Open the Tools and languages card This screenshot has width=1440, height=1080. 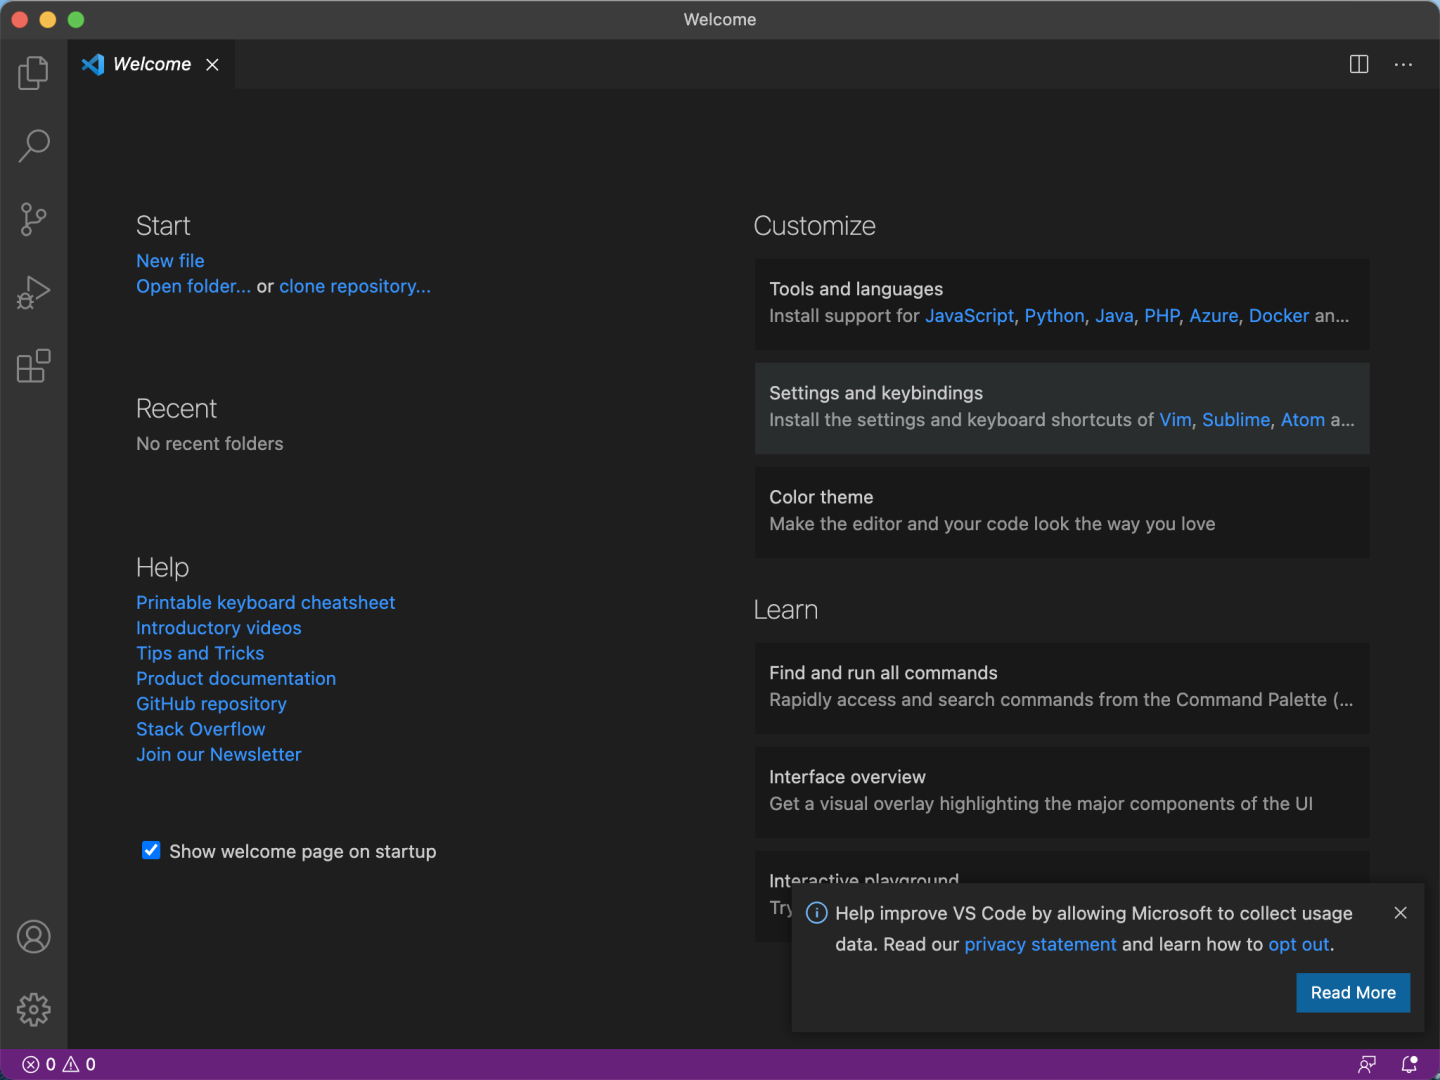click(x=1062, y=304)
